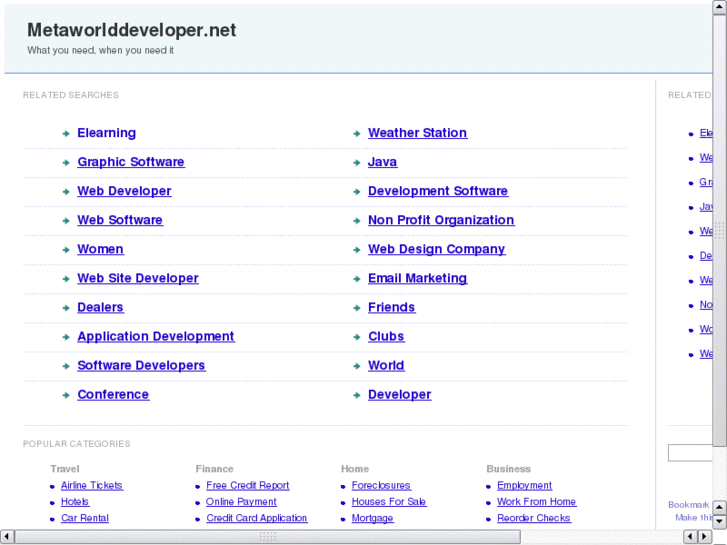
Task: Click the arrow icon beside Weather Station
Action: click(357, 134)
